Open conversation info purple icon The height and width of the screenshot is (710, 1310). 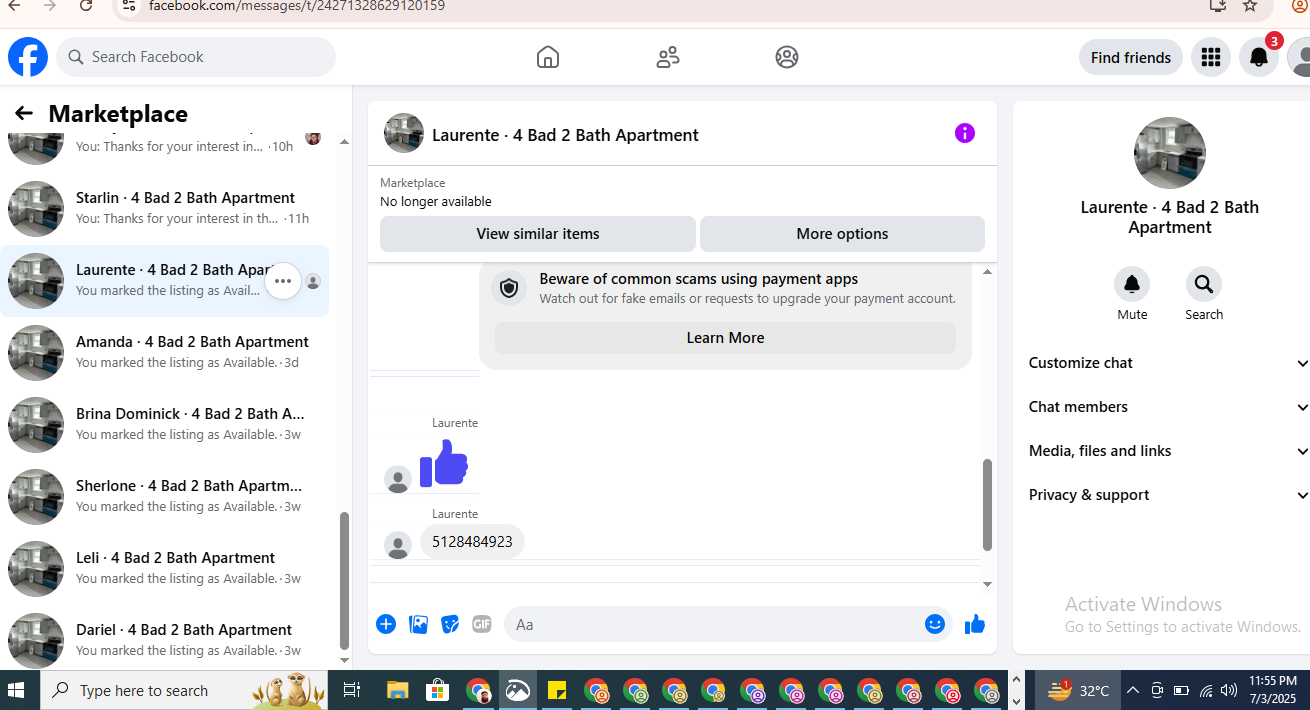coord(965,133)
